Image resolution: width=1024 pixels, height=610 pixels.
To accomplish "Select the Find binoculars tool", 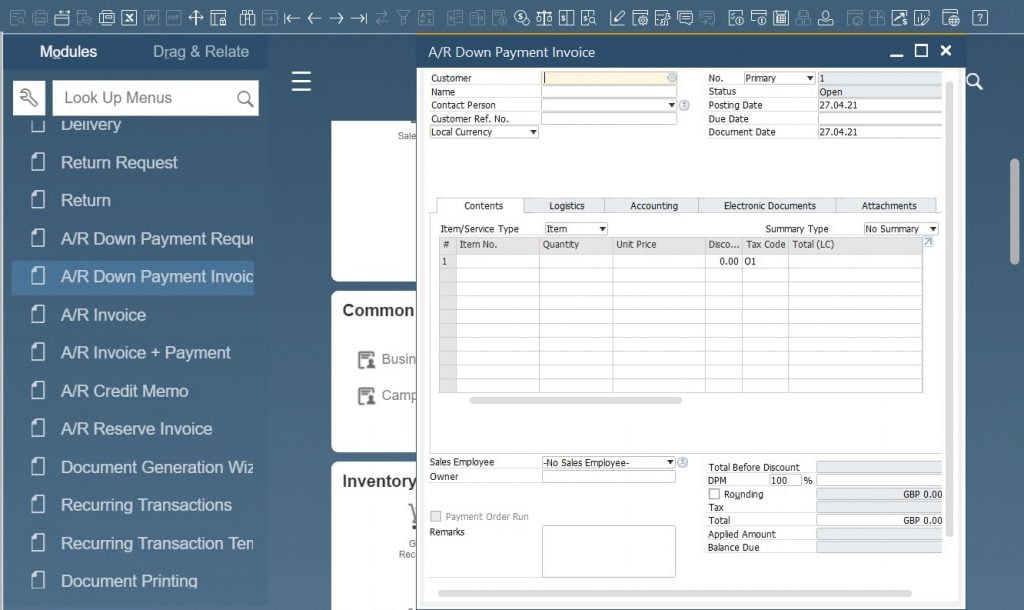I will [x=245, y=17].
